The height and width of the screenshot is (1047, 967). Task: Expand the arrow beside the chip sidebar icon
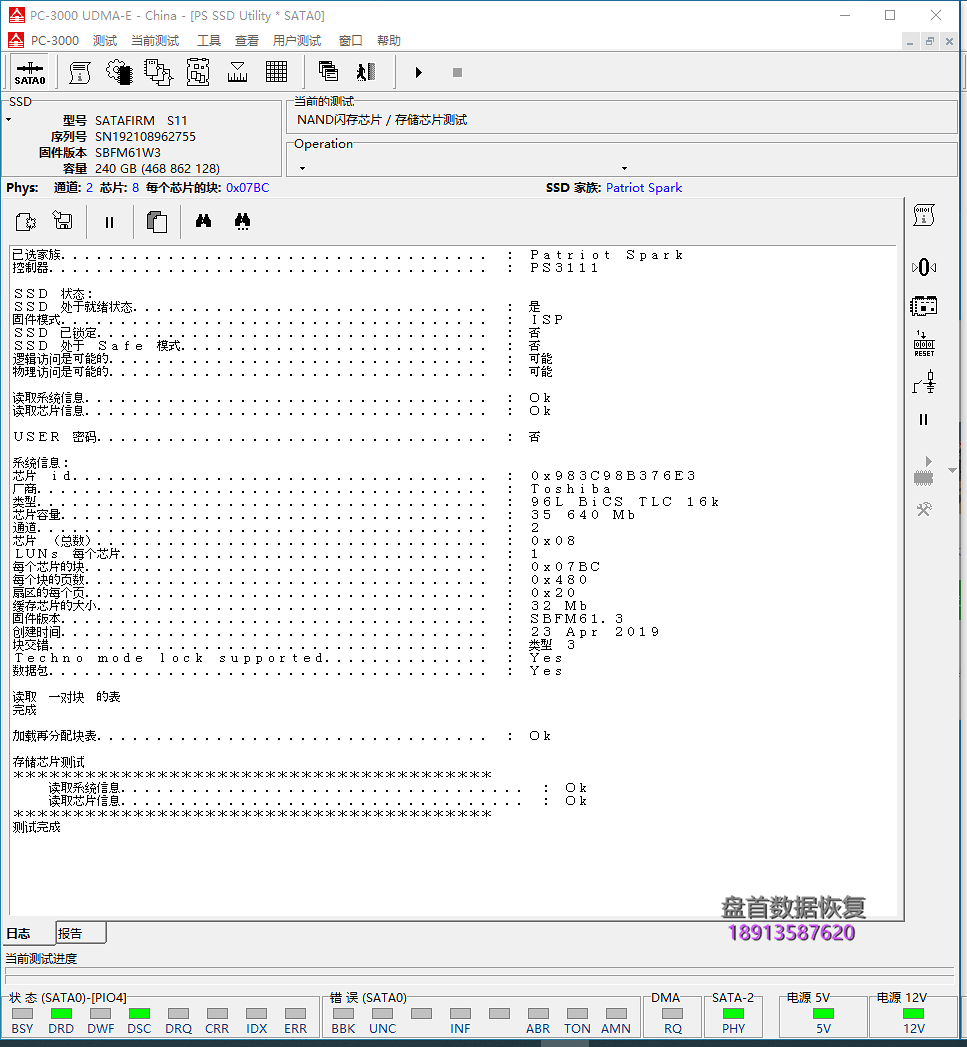tap(953, 471)
